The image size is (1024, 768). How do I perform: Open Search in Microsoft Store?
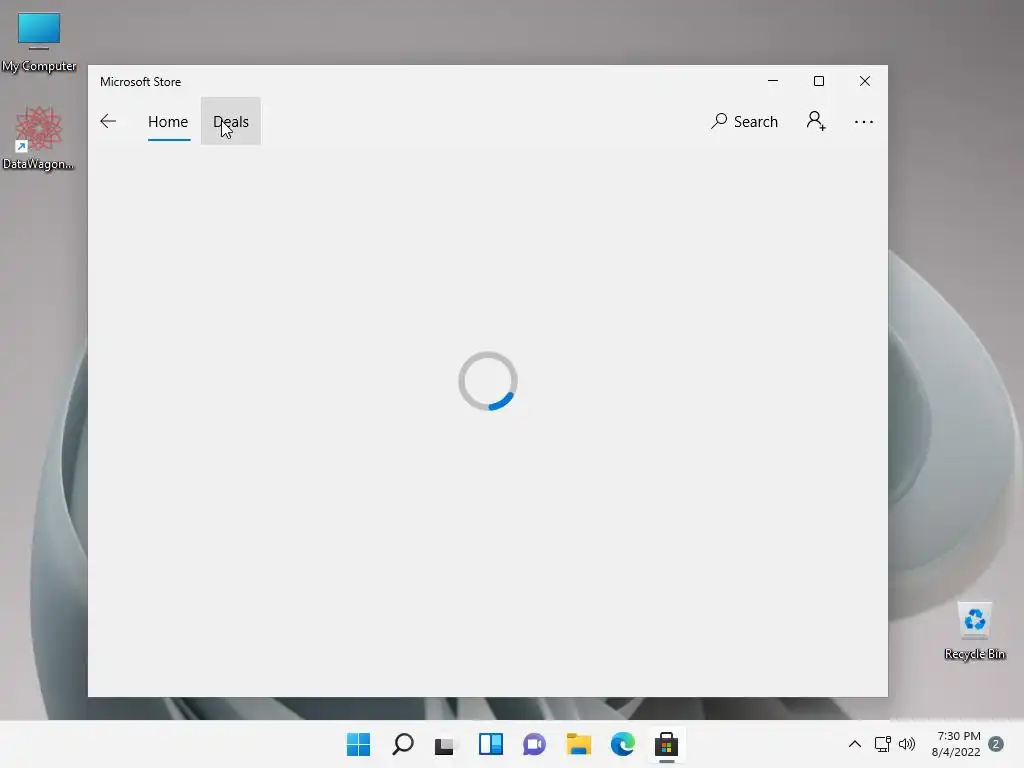point(744,121)
